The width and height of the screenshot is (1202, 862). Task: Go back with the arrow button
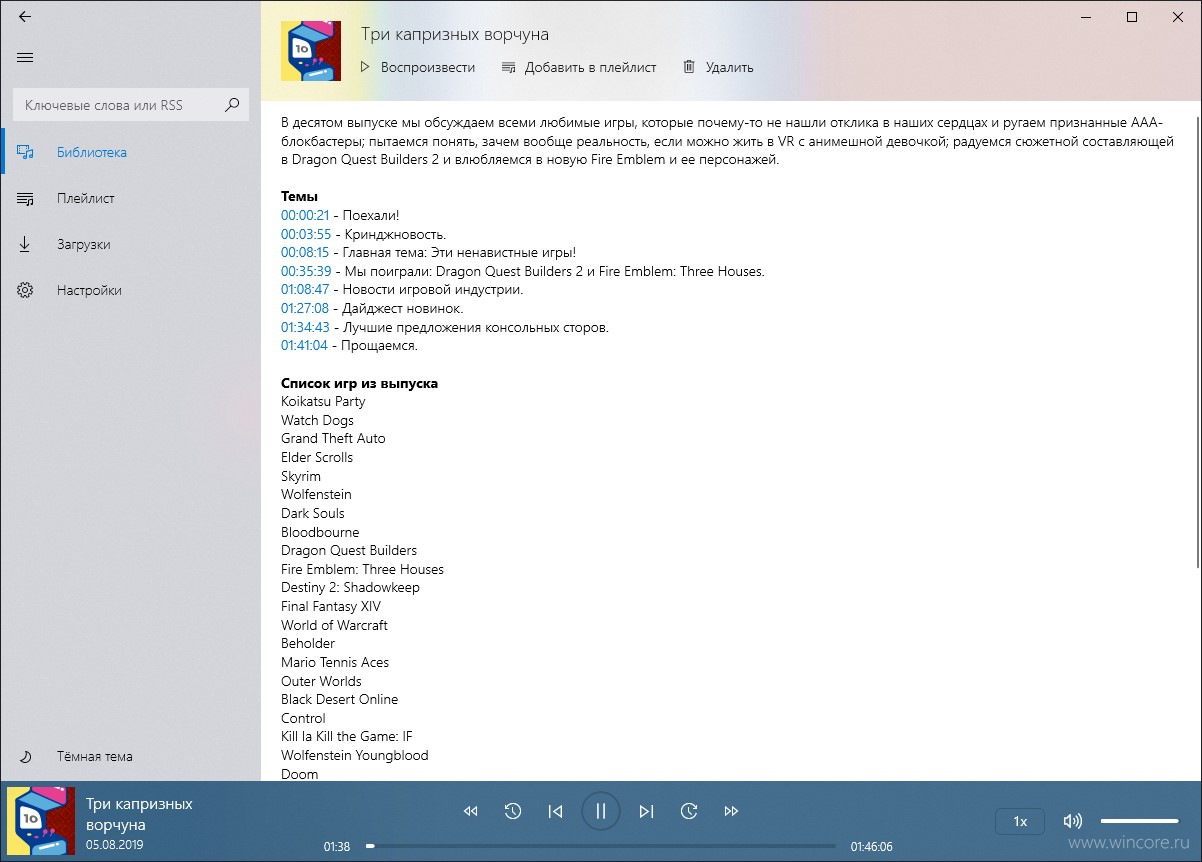[25, 16]
